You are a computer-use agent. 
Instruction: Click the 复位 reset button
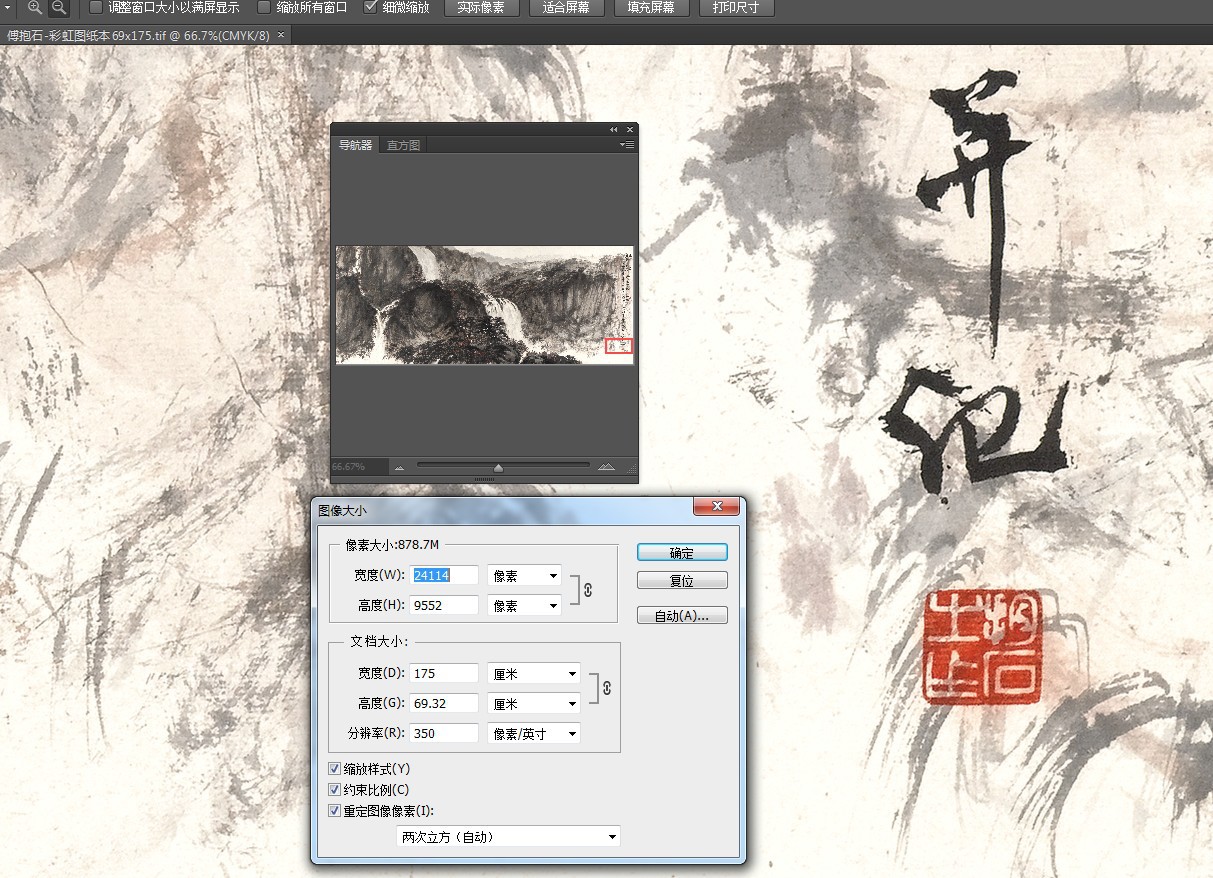pos(682,580)
